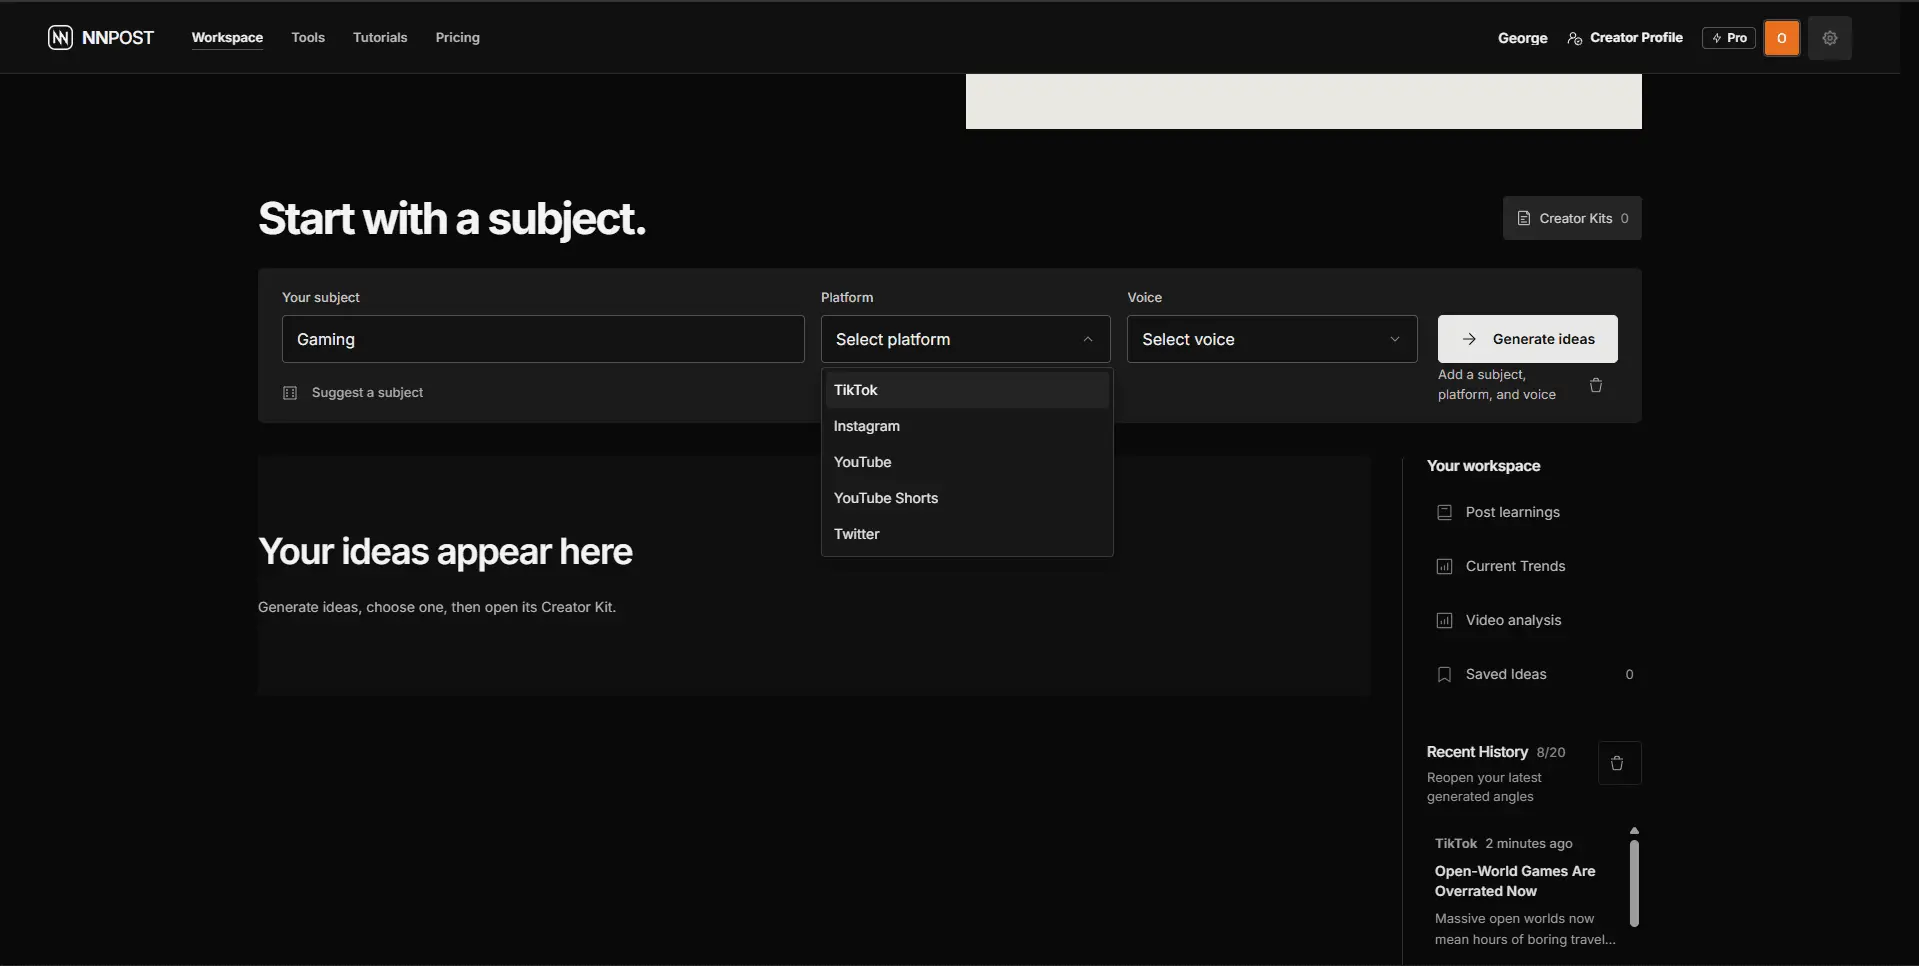Open the Tutorials nav item
This screenshot has height=966, width=1919.
pyautogui.click(x=380, y=38)
